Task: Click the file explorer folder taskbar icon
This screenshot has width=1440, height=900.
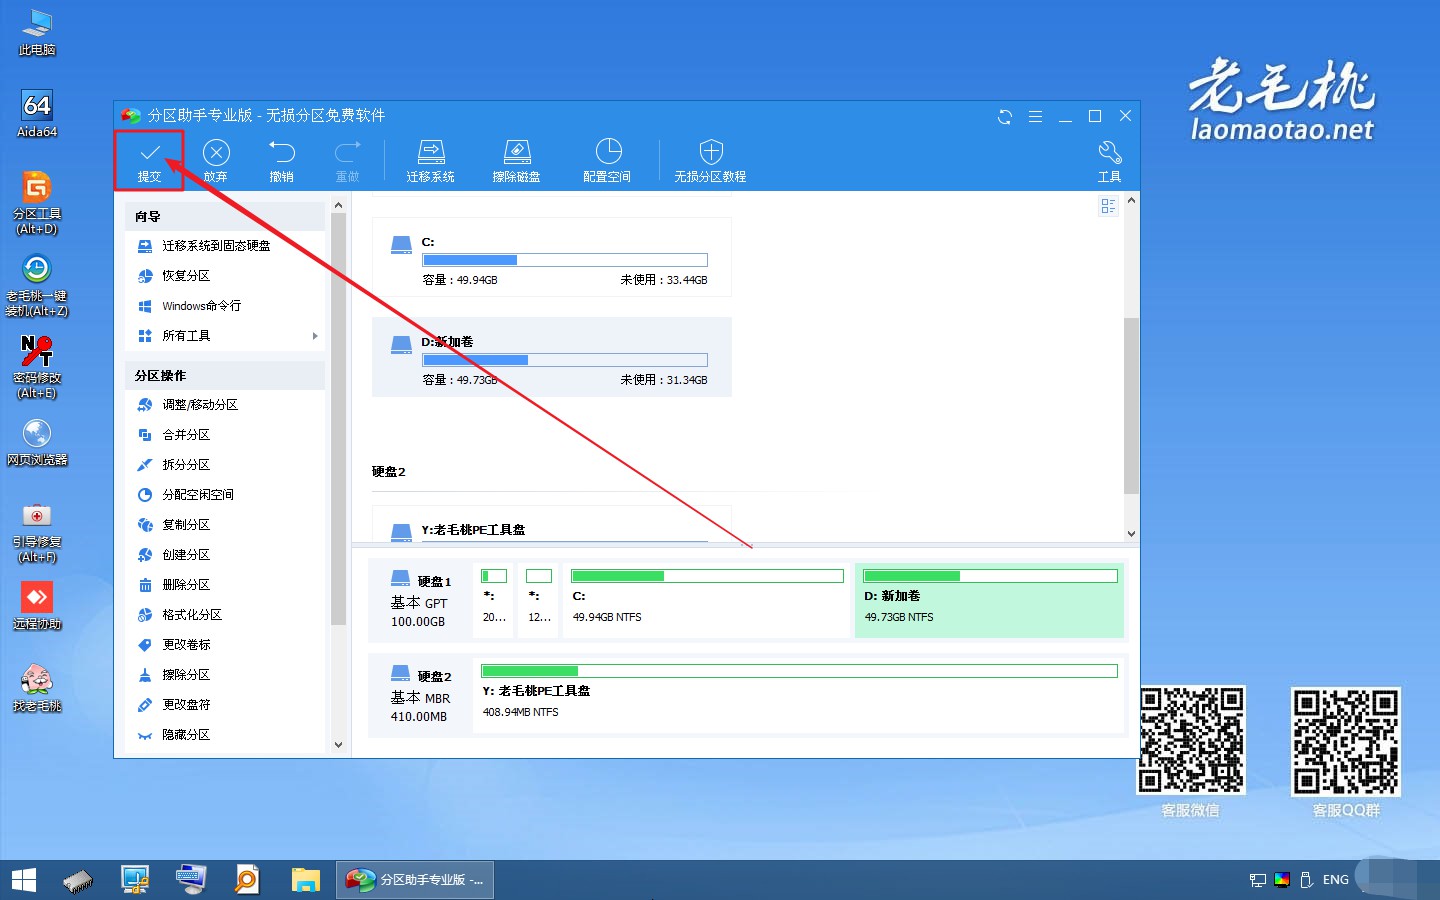Action: [x=305, y=880]
